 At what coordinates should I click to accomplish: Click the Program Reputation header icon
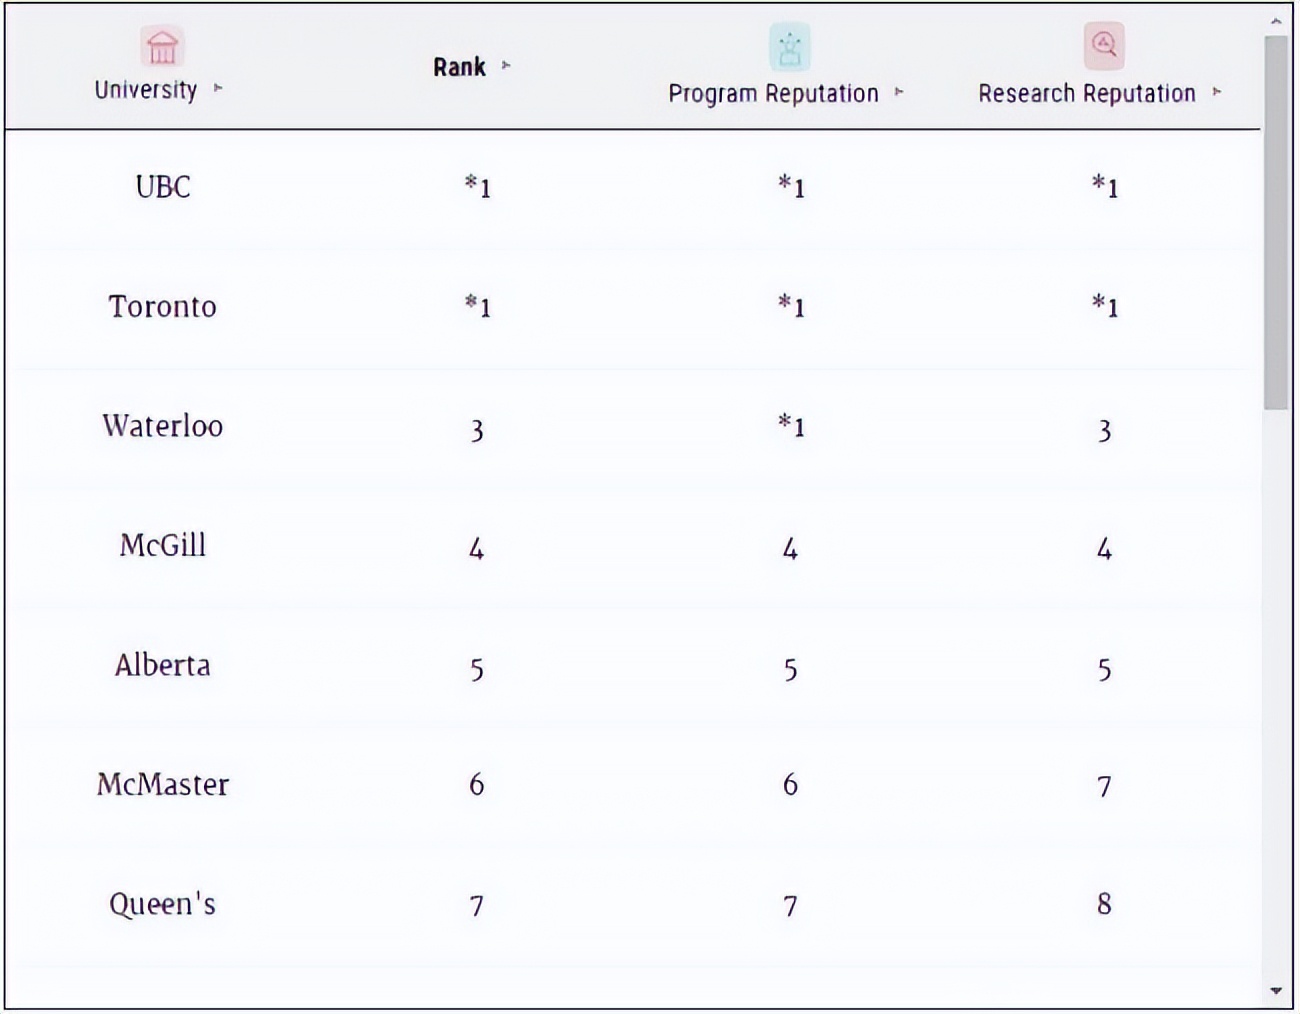pyautogui.click(x=790, y=47)
